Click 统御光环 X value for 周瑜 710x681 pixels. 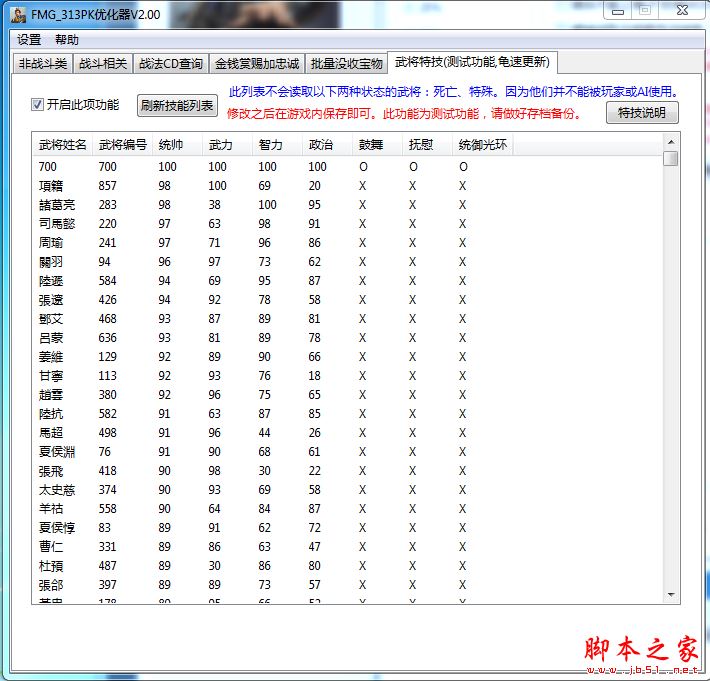462,243
